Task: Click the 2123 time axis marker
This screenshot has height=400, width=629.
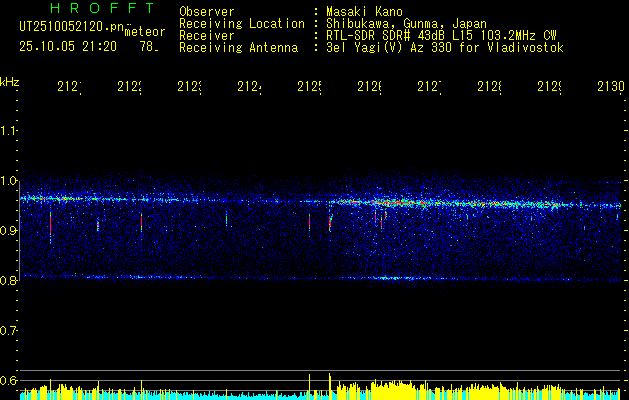Action: click(189, 86)
